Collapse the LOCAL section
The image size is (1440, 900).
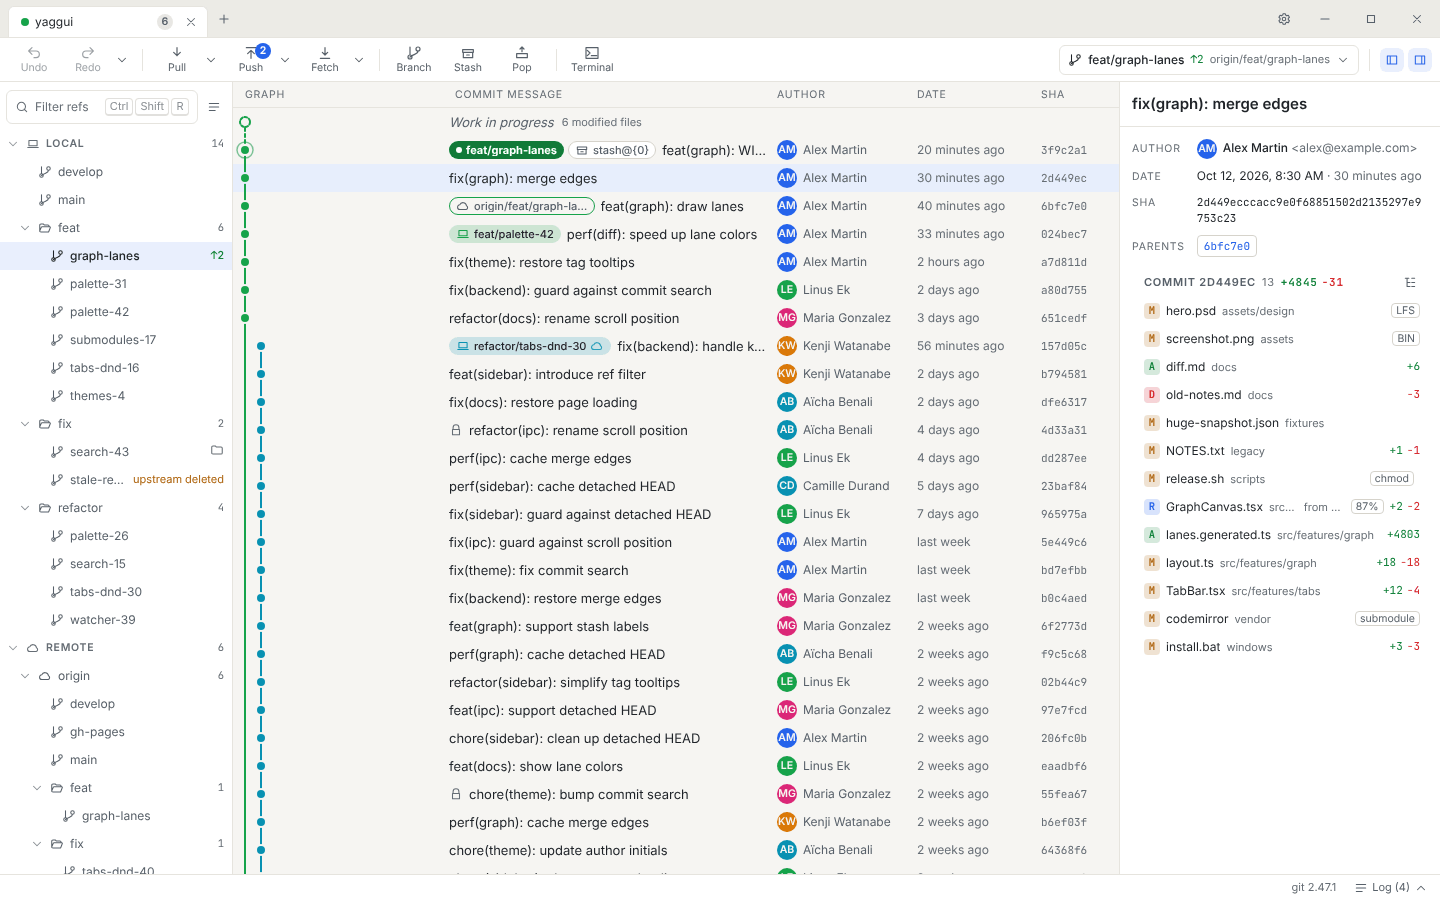[13, 144]
